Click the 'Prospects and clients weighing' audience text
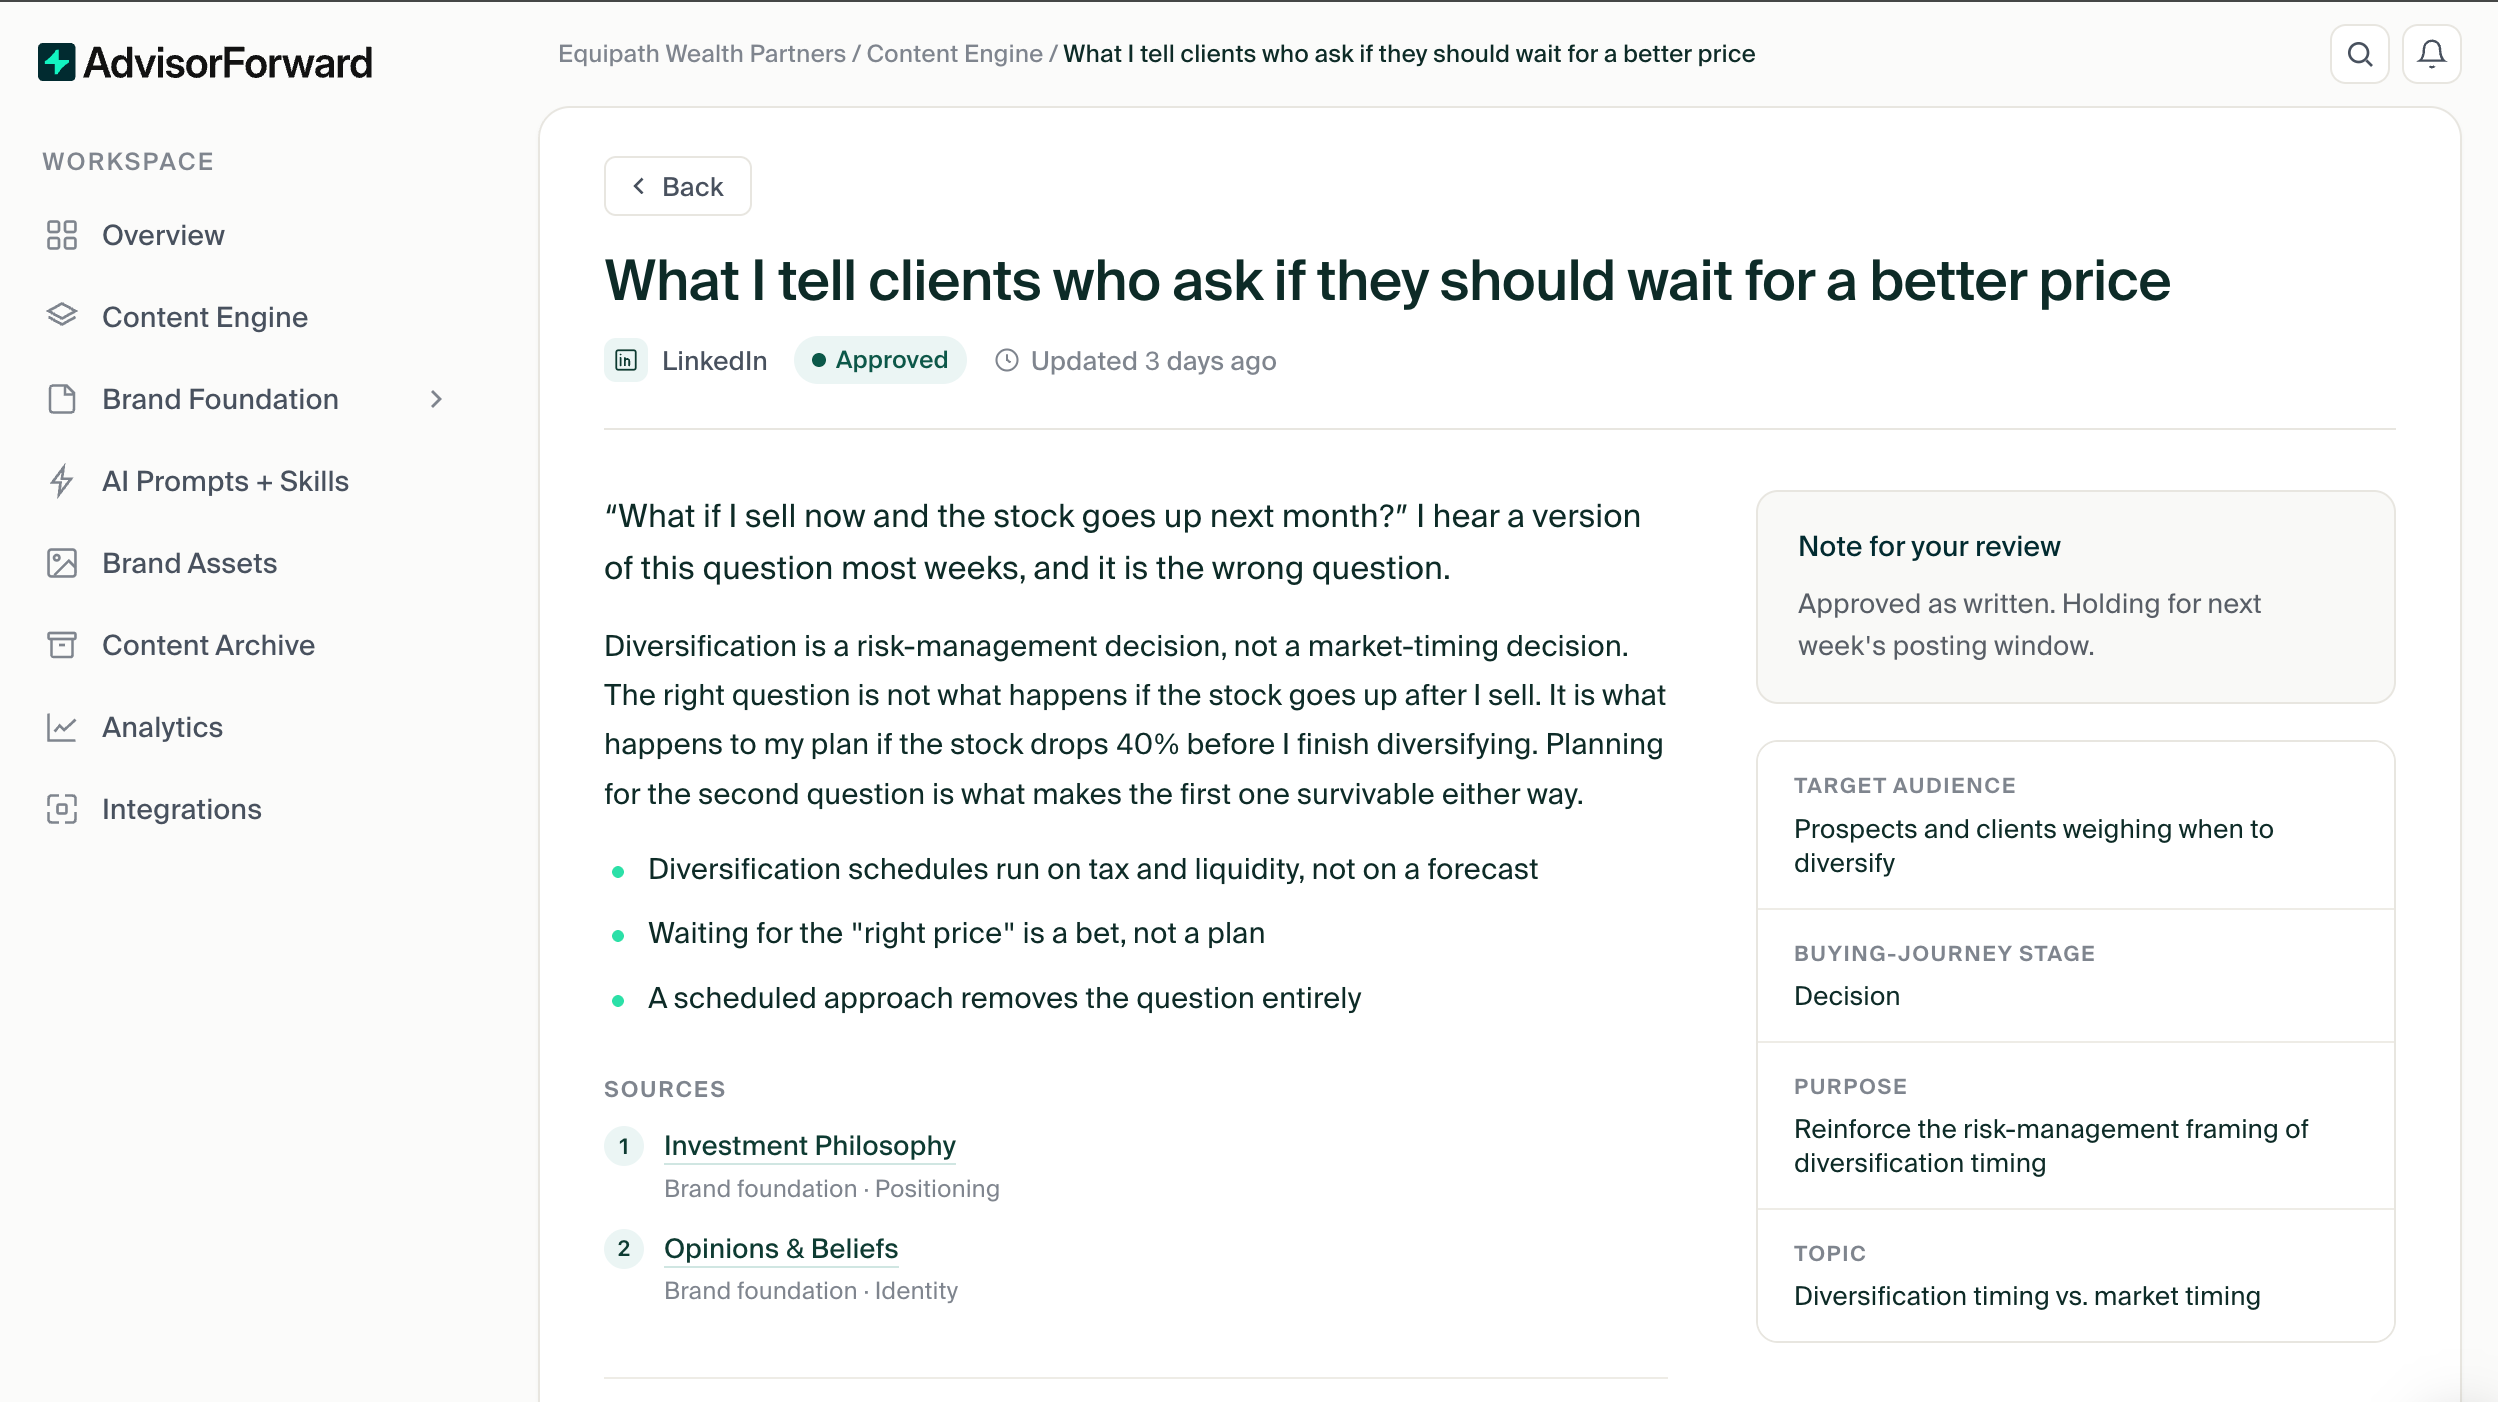 click(x=2033, y=846)
